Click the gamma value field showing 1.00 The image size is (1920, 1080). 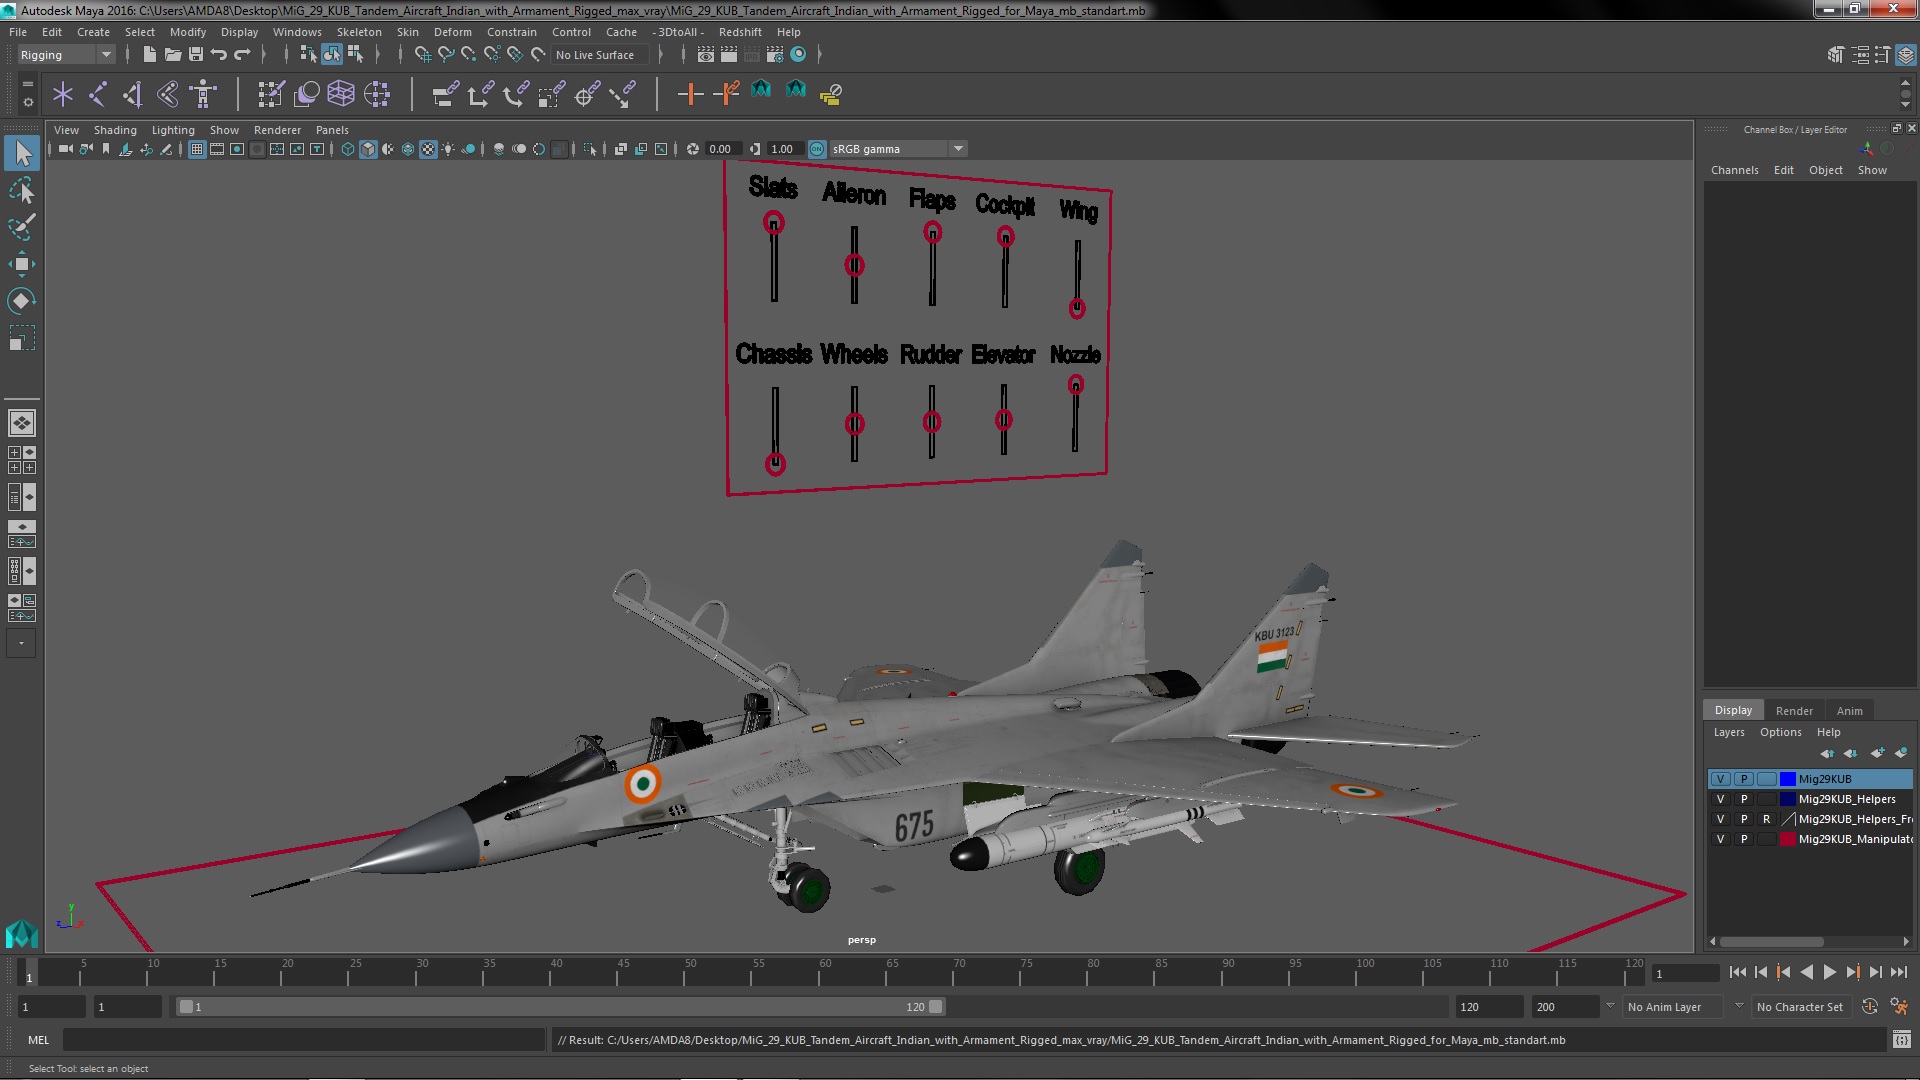click(784, 149)
